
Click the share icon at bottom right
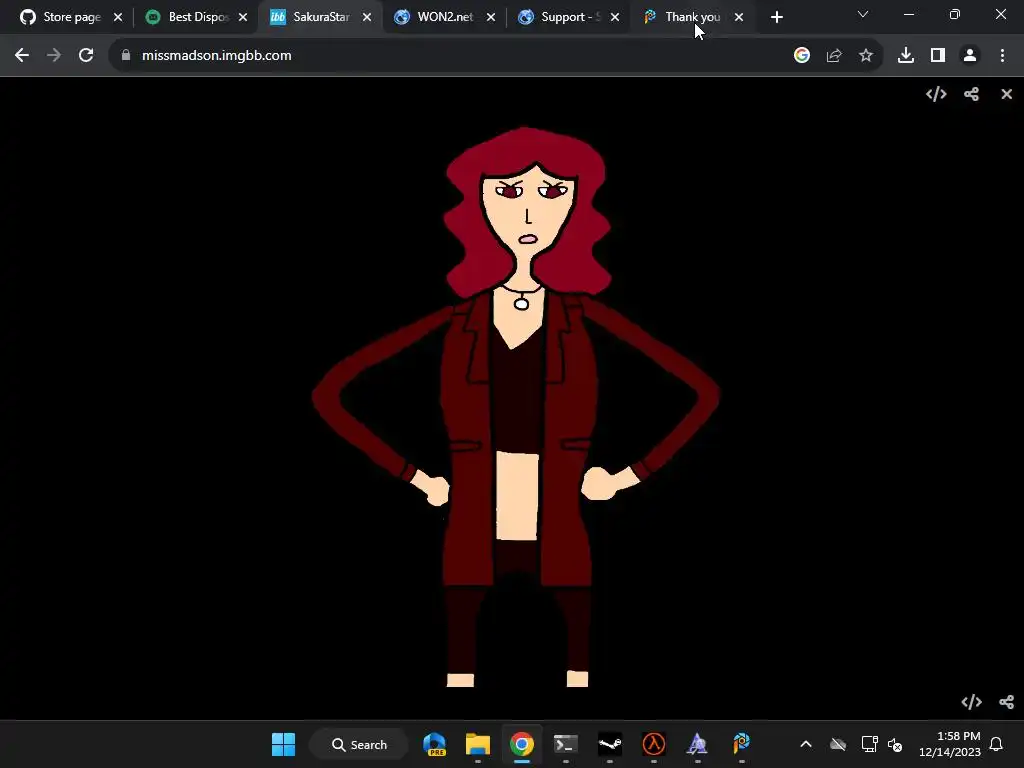tap(1006, 702)
